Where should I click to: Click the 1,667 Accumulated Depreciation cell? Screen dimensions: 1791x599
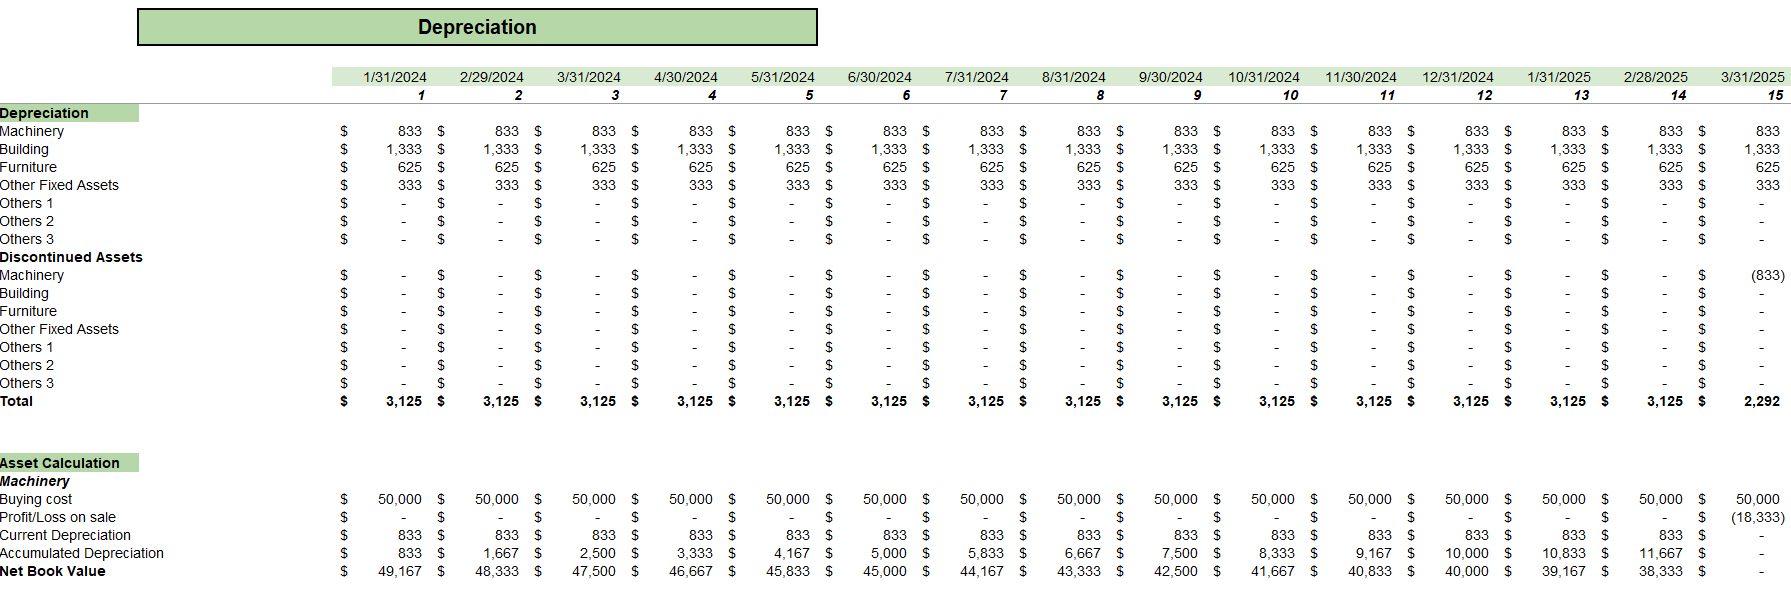click(x=501, y=553)
